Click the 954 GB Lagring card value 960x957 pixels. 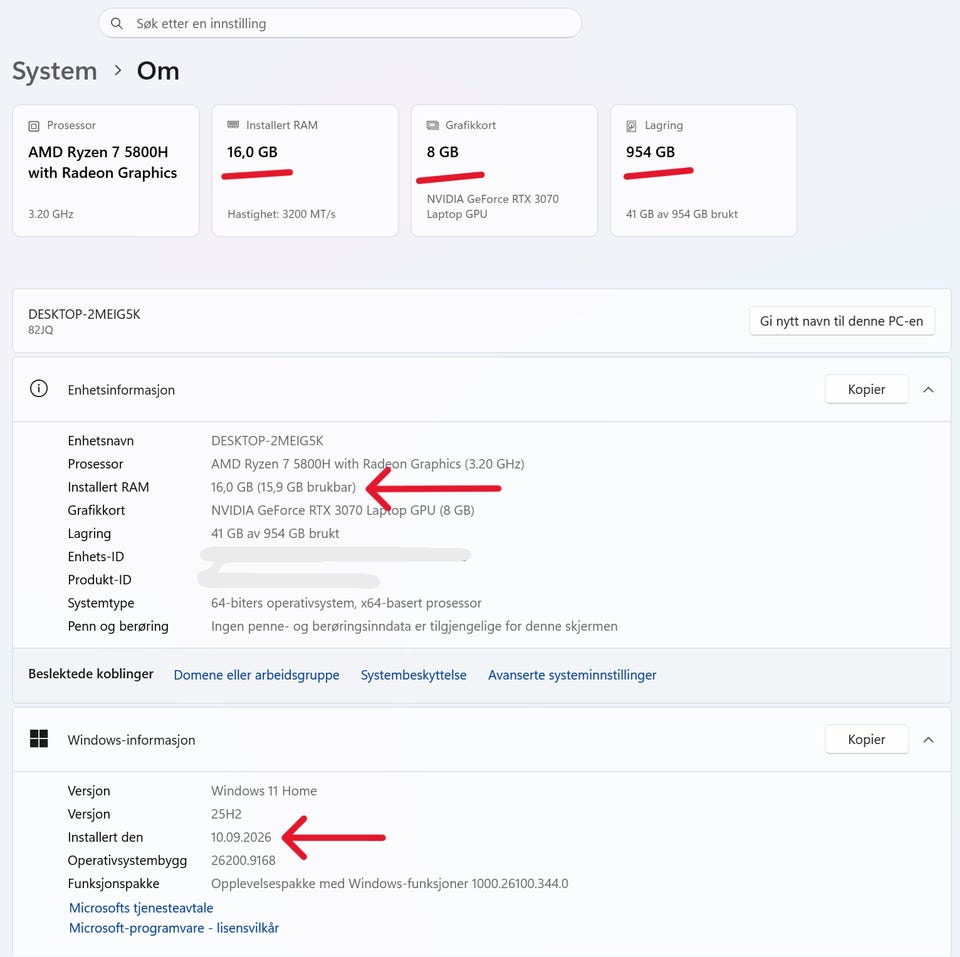[x=650, y=152]
